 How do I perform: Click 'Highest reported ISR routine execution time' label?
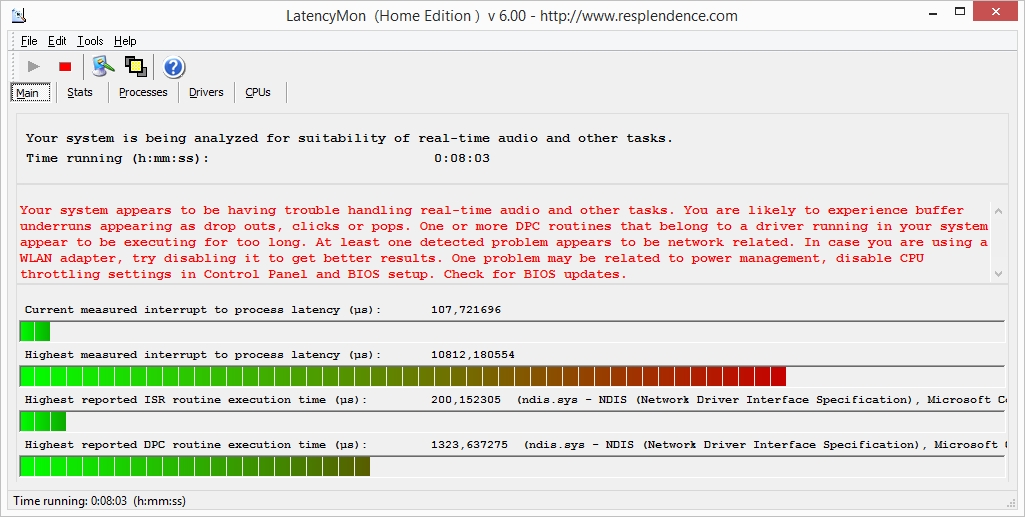(x=196, y=399)
